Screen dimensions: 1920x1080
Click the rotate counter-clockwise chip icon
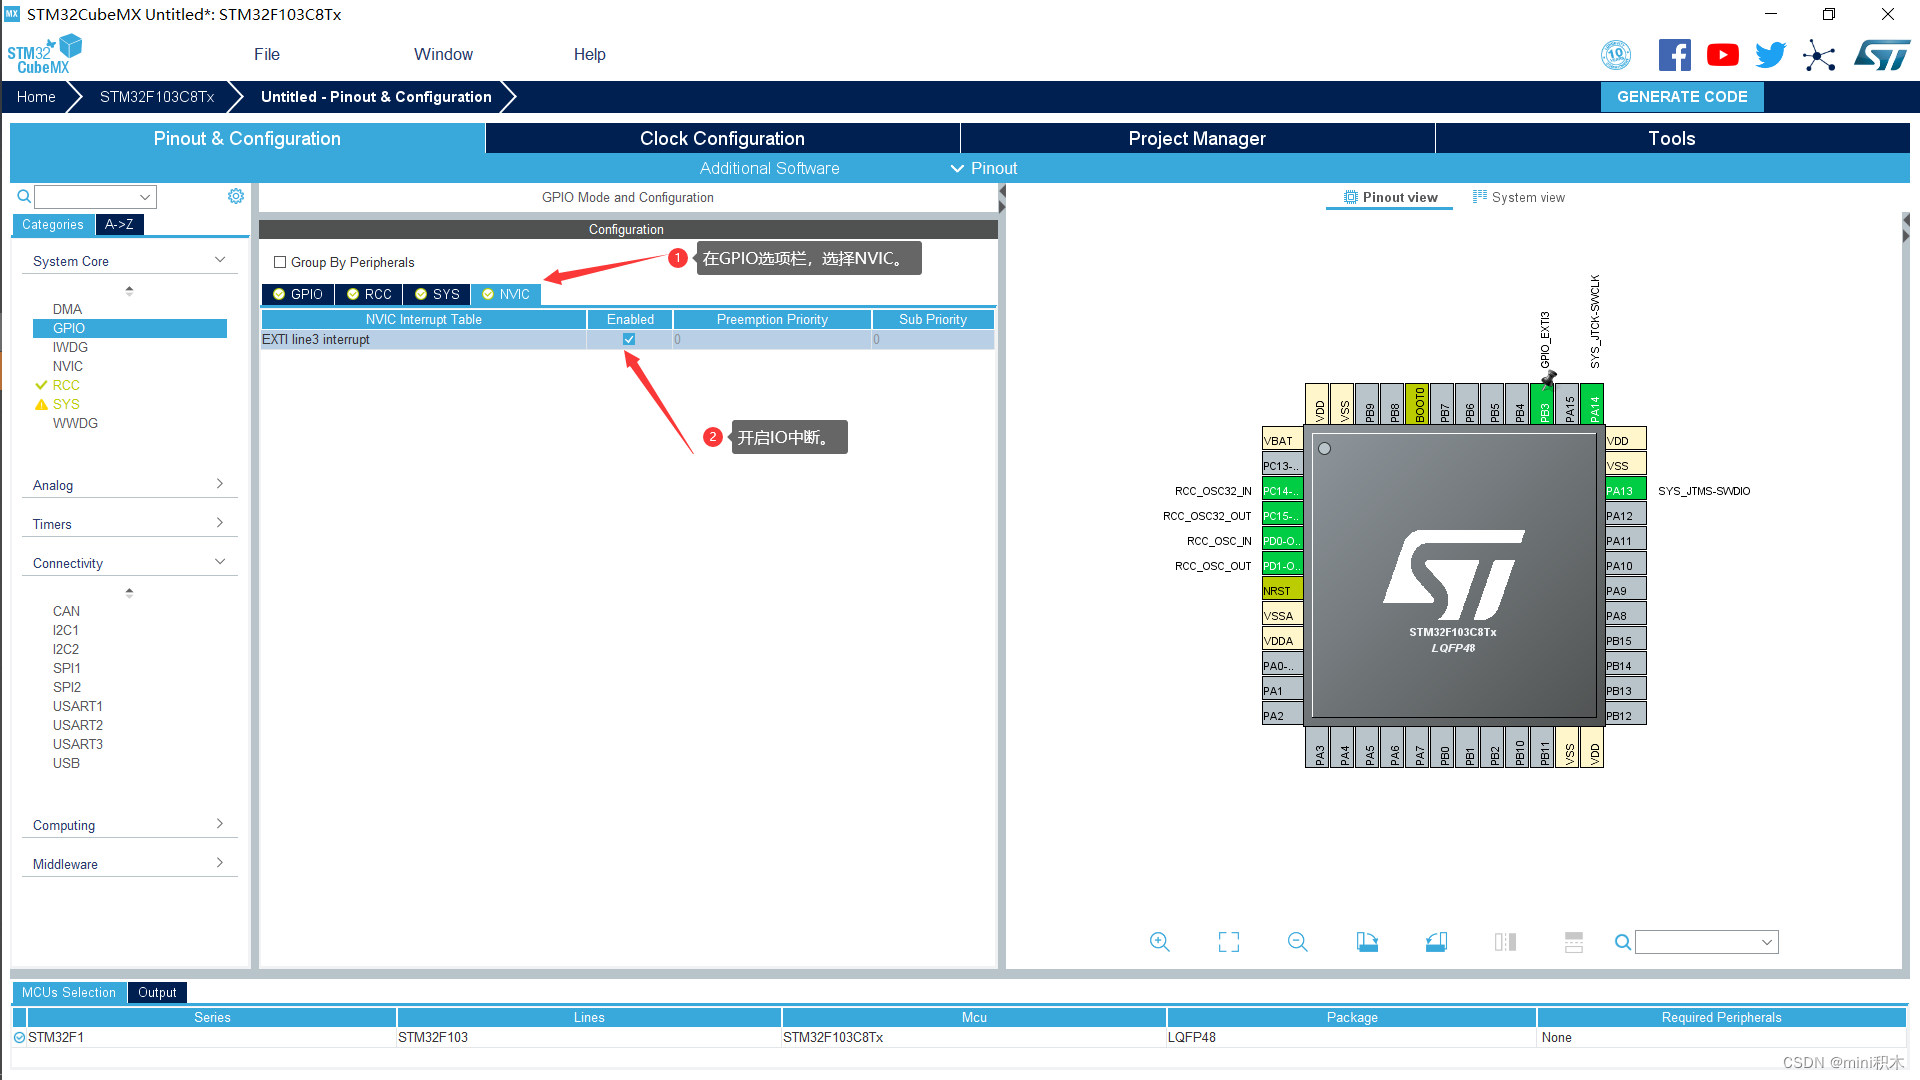[1436, 942]
